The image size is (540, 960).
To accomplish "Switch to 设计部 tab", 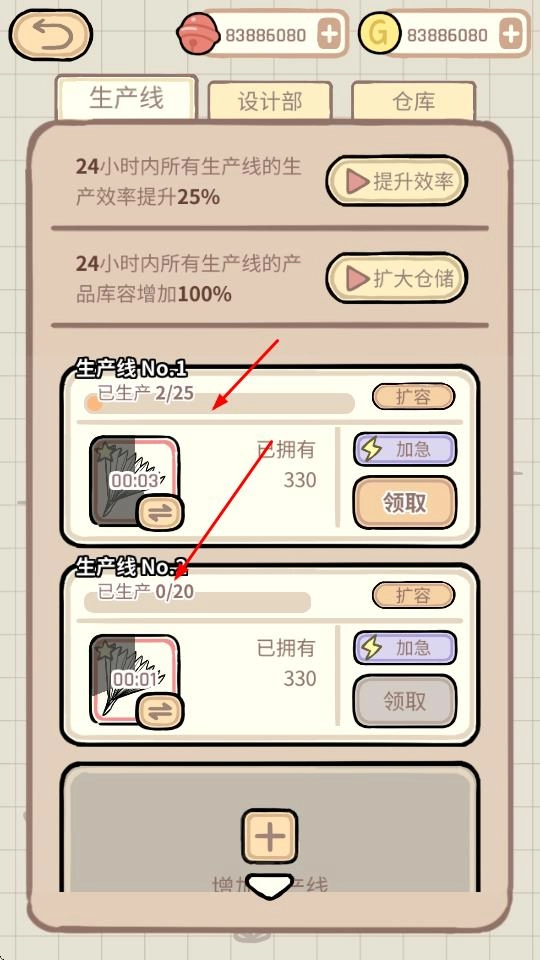I will click(x=270, y=100).
